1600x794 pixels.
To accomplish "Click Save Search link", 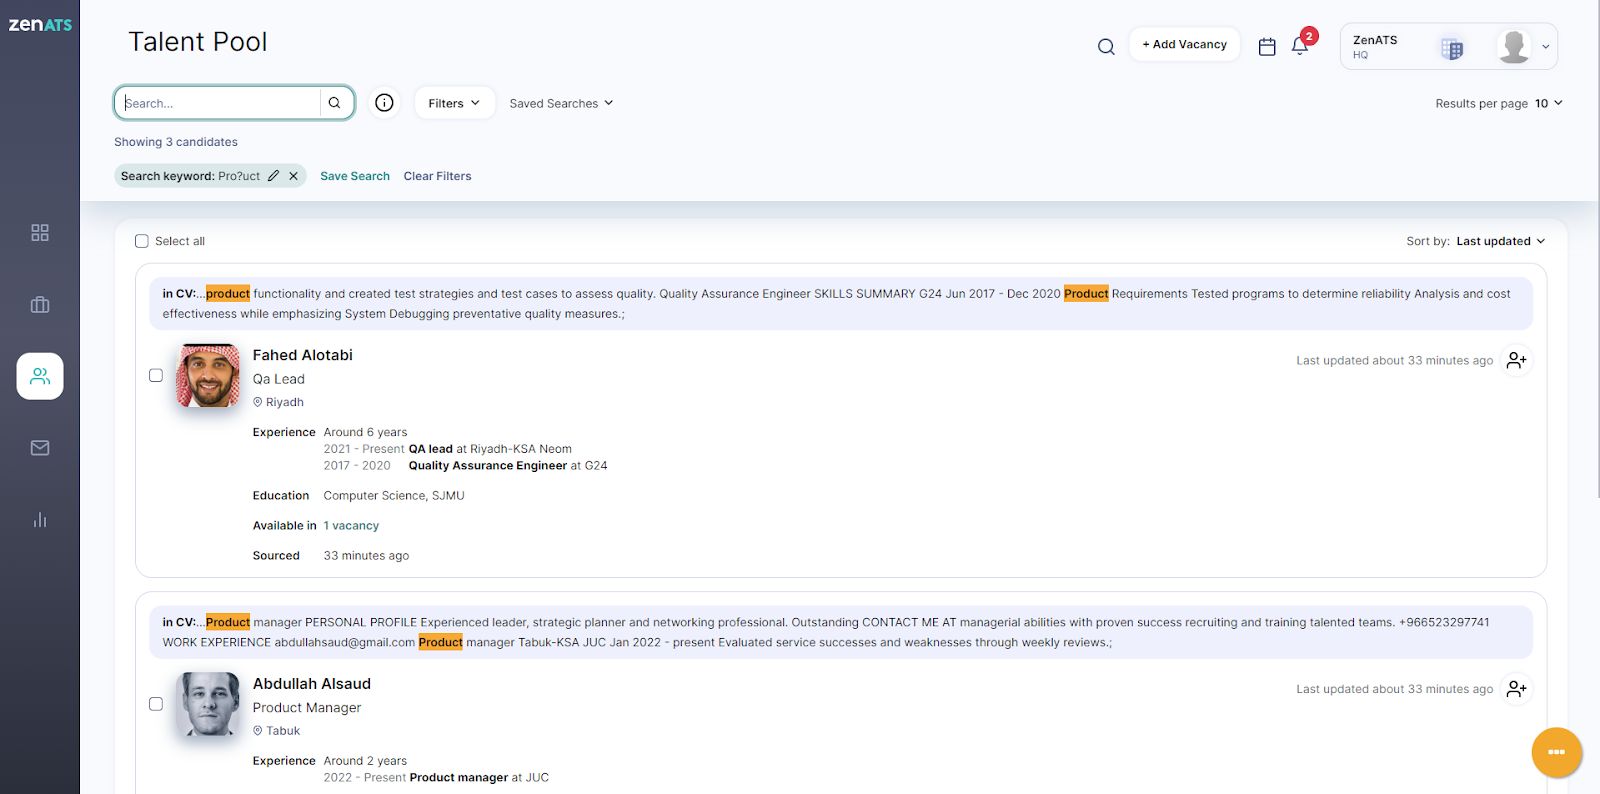I will click(x=355, y=176).
